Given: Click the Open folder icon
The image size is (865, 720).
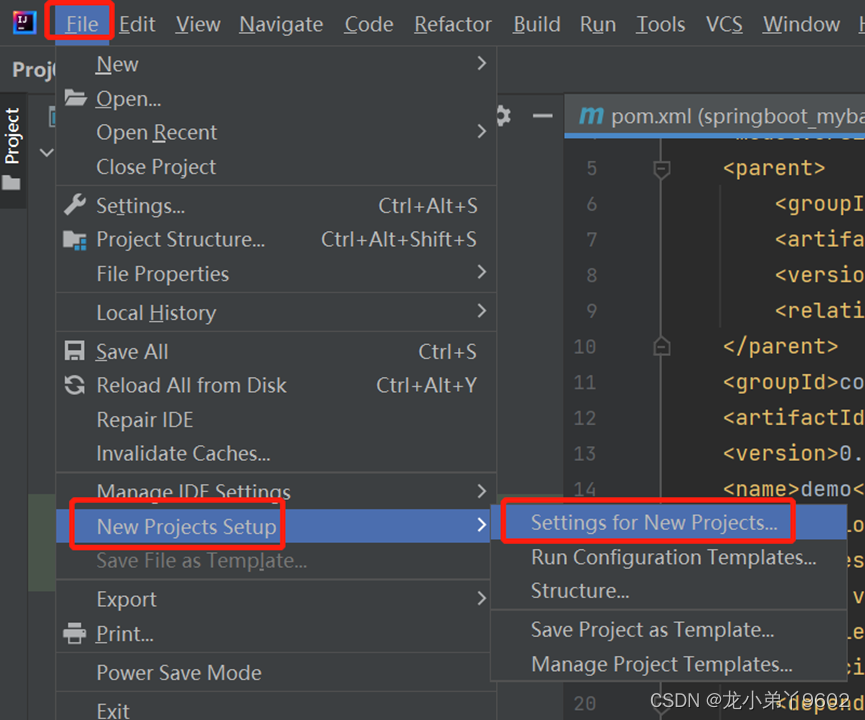Looking at the screenshot, I should [x=75, y=98].
